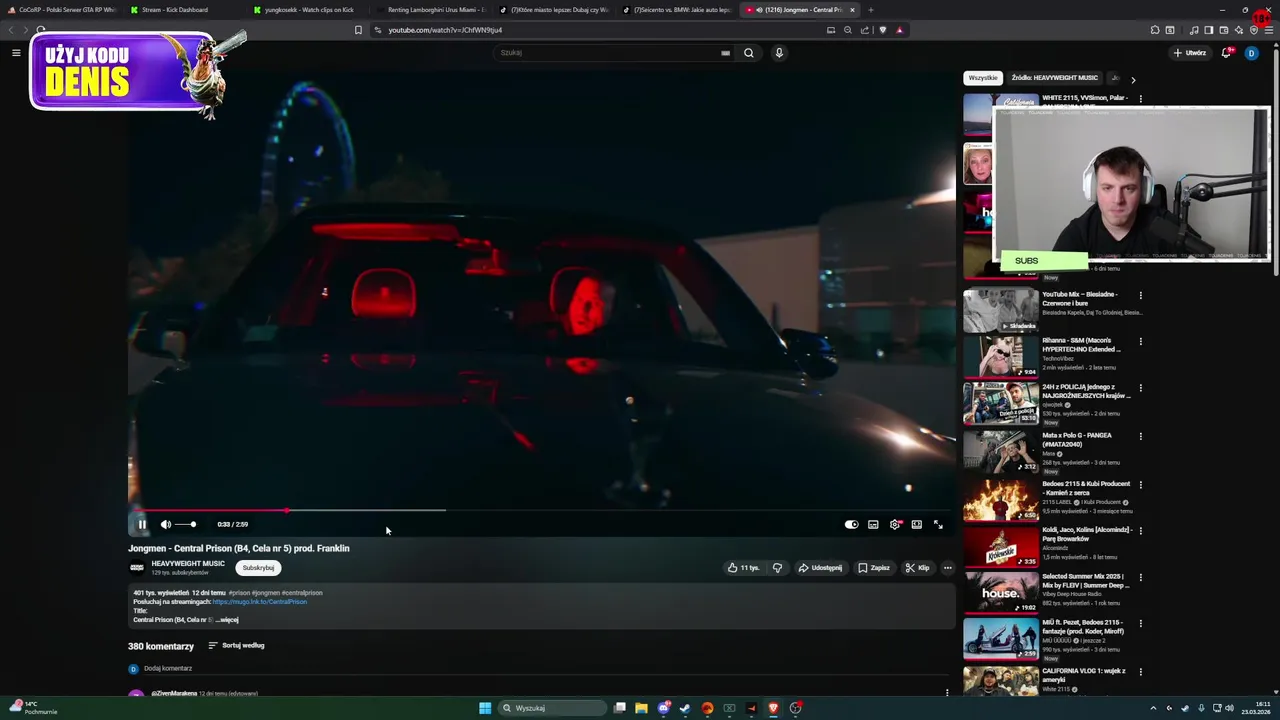Go back with the browser back arrow
The height and width of the screenshot is (720, 1280).
coord(12,30)
